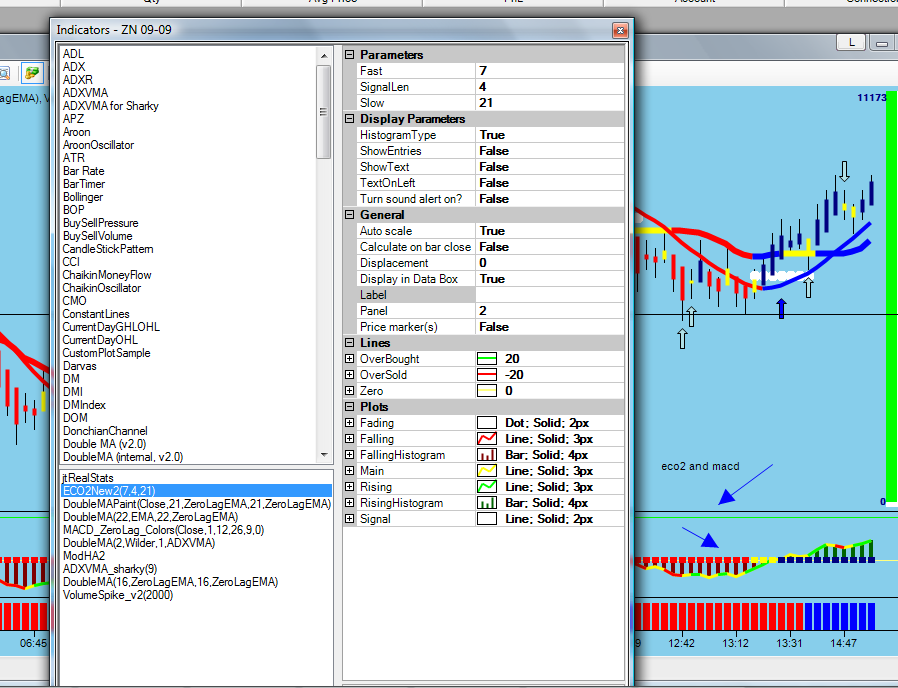Expand the OverSold line settings
The height and width of the screenshot is (688, 898).
(349, 375)
